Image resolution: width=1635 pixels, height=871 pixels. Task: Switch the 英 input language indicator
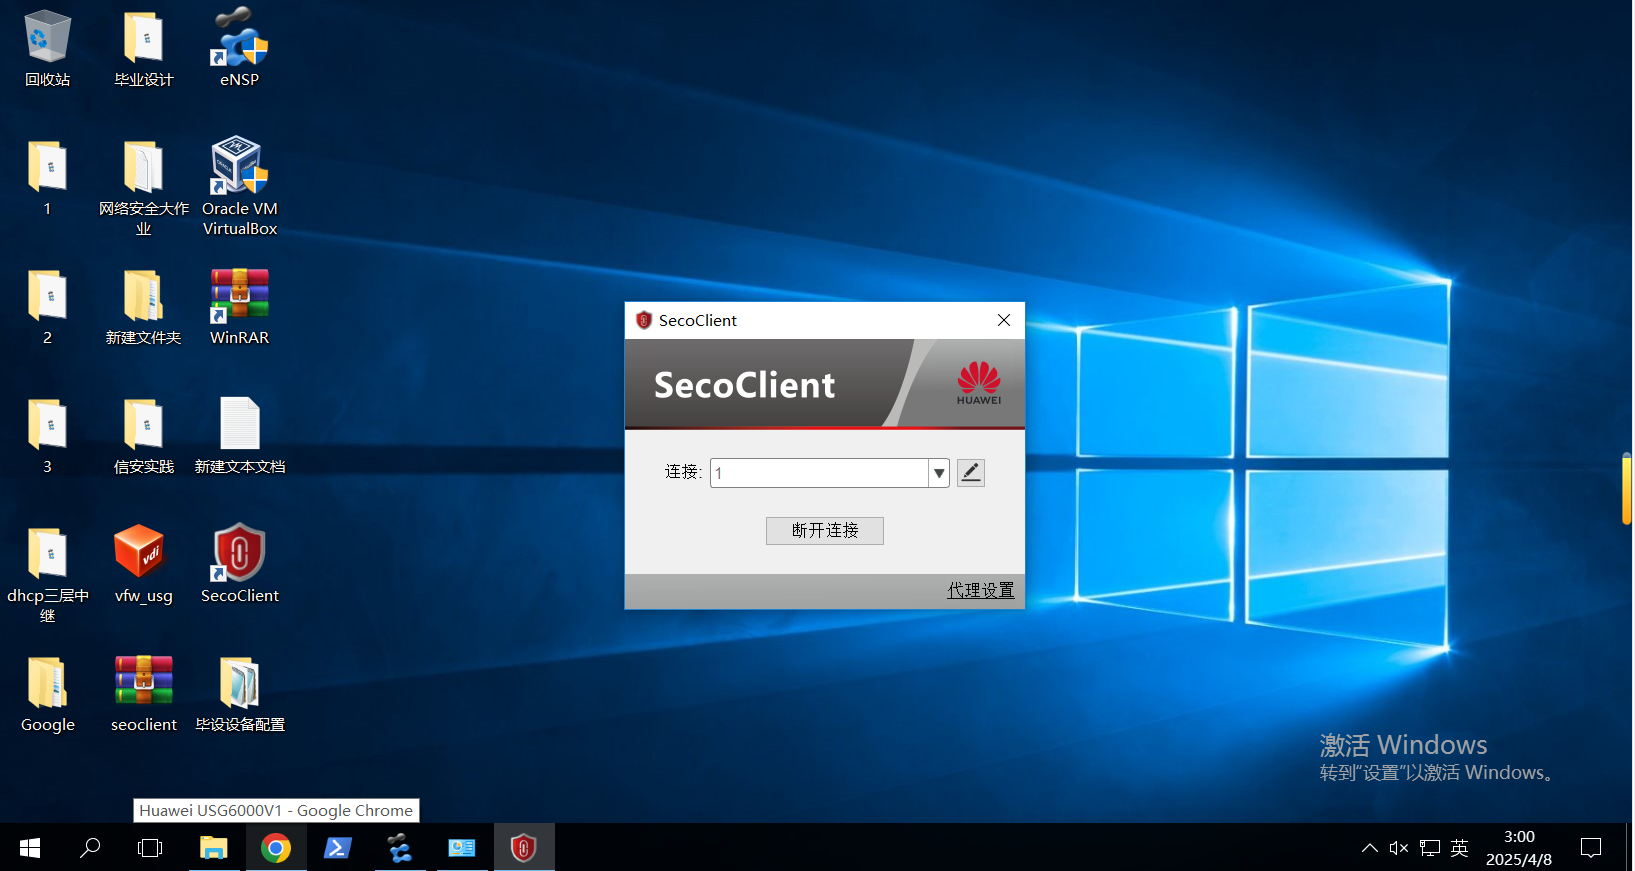click(x=1460, y=848)
